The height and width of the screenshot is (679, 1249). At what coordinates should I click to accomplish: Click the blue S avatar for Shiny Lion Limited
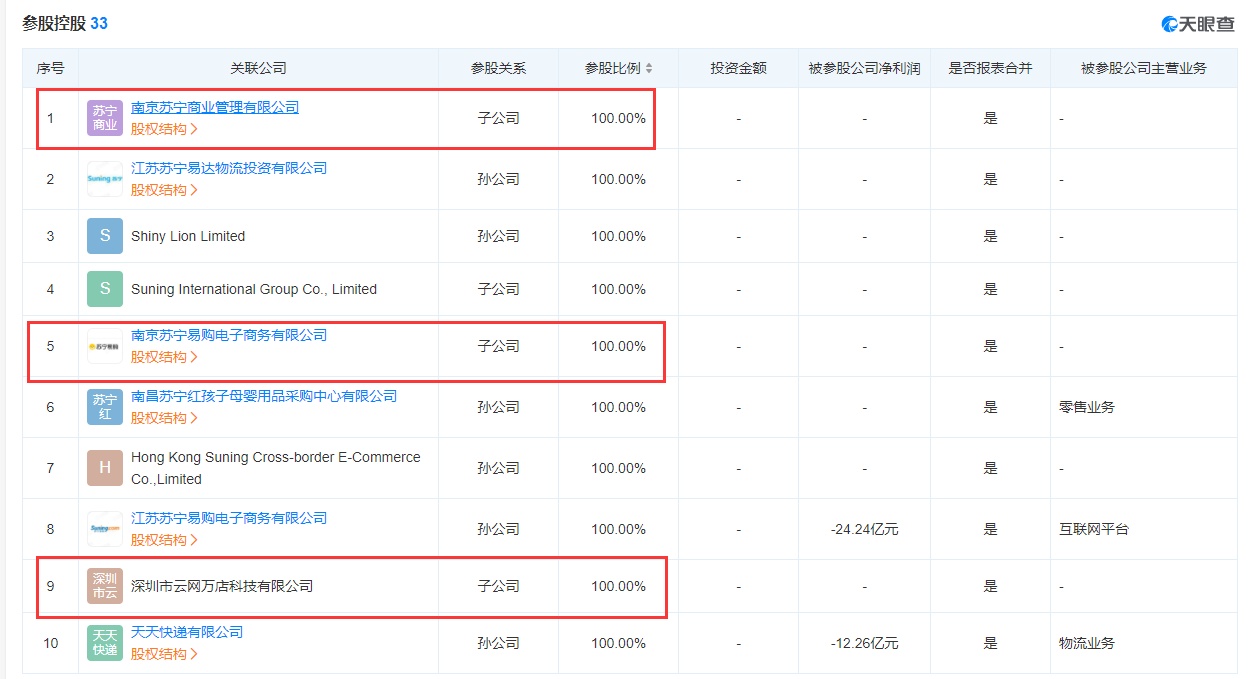105,236
